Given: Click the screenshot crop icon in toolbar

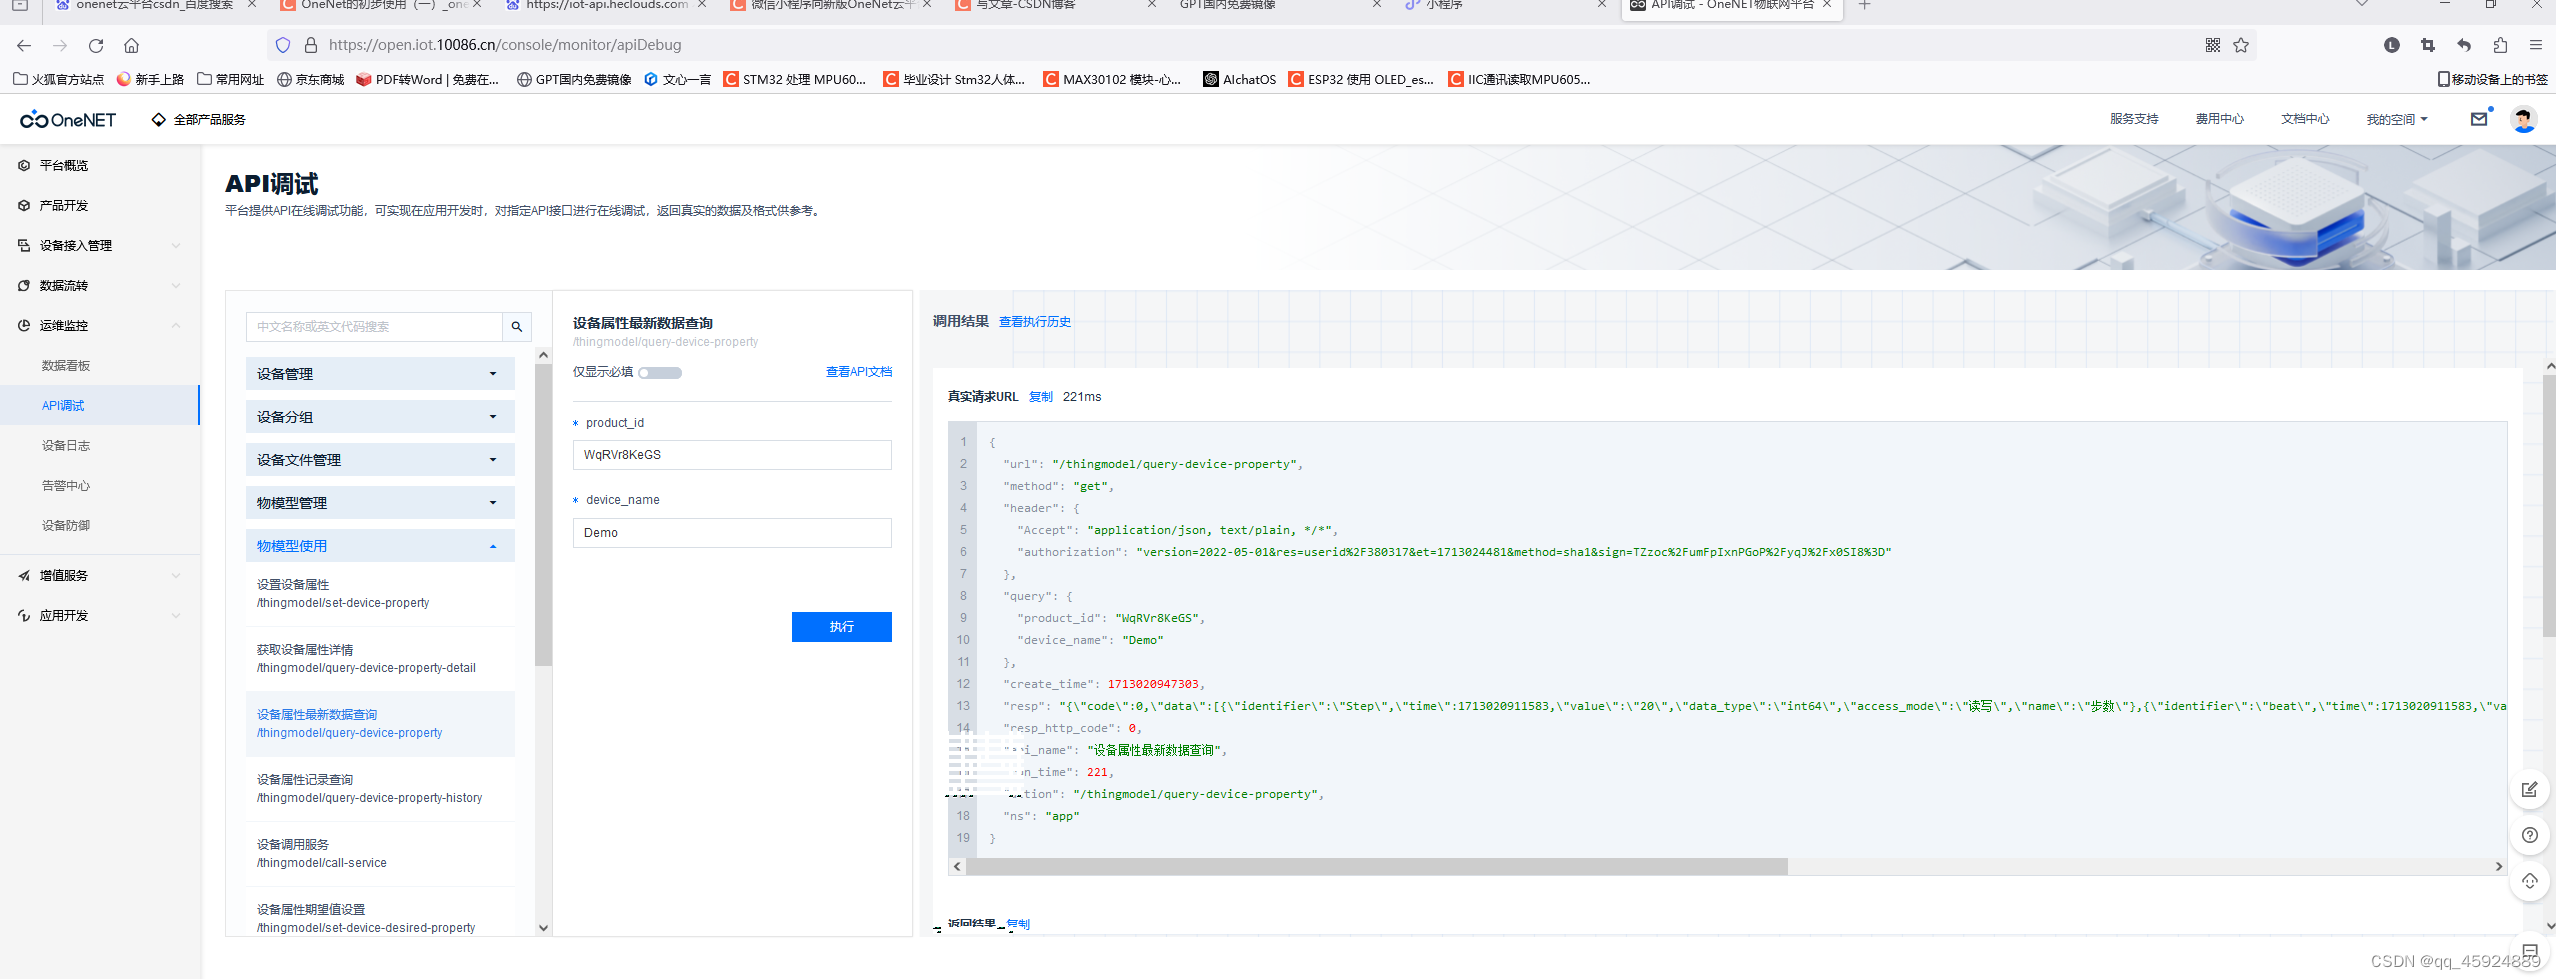Looking at the screenshot, I should [2428, 45].
